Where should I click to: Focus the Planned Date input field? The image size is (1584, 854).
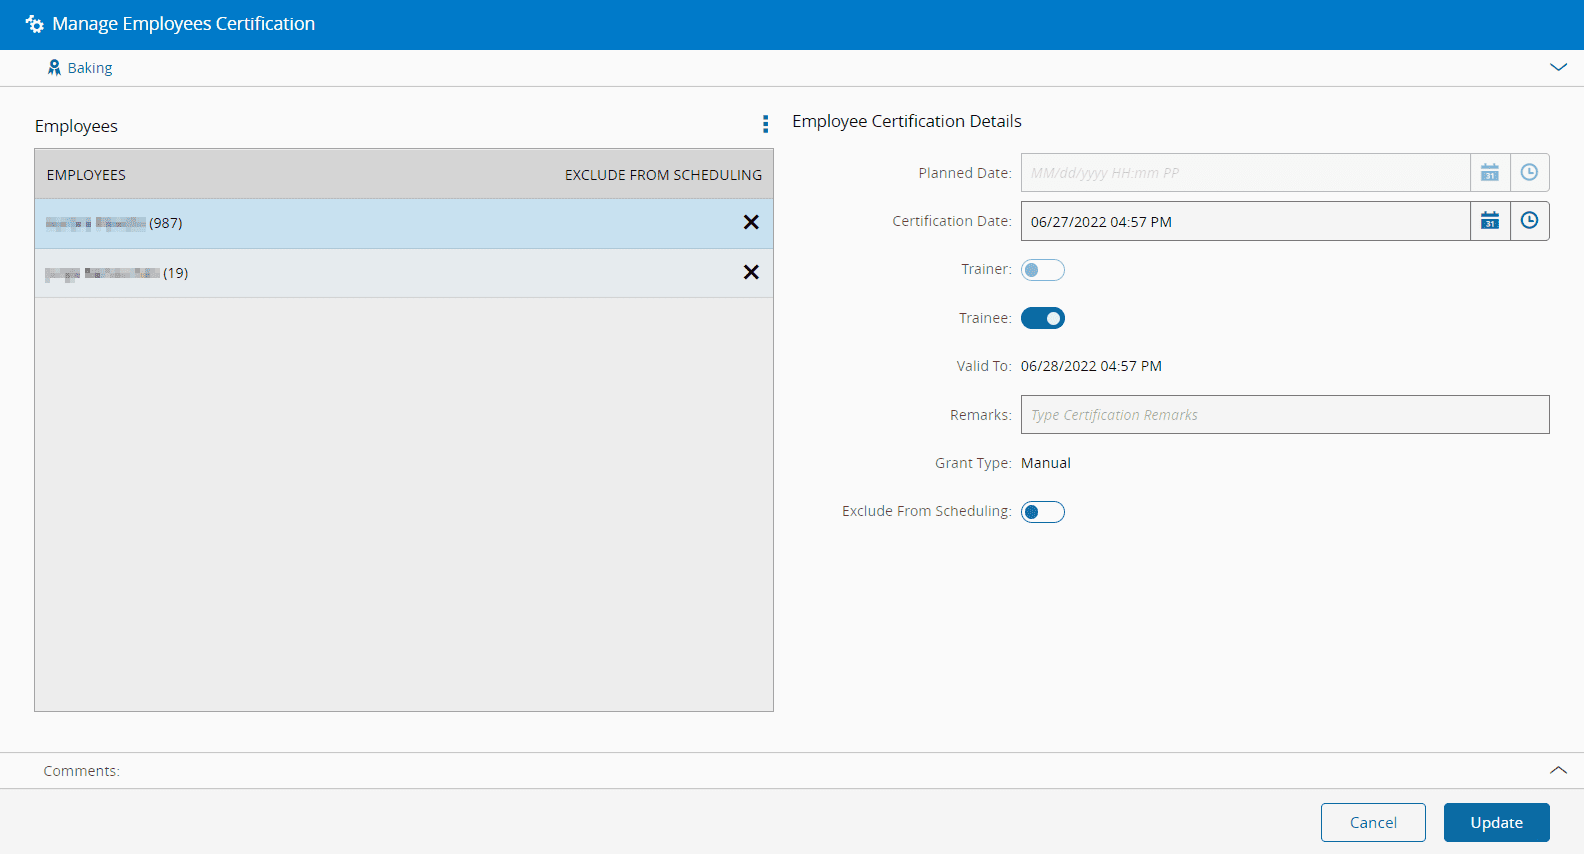pyautogui.click(x=1245, y=173)
